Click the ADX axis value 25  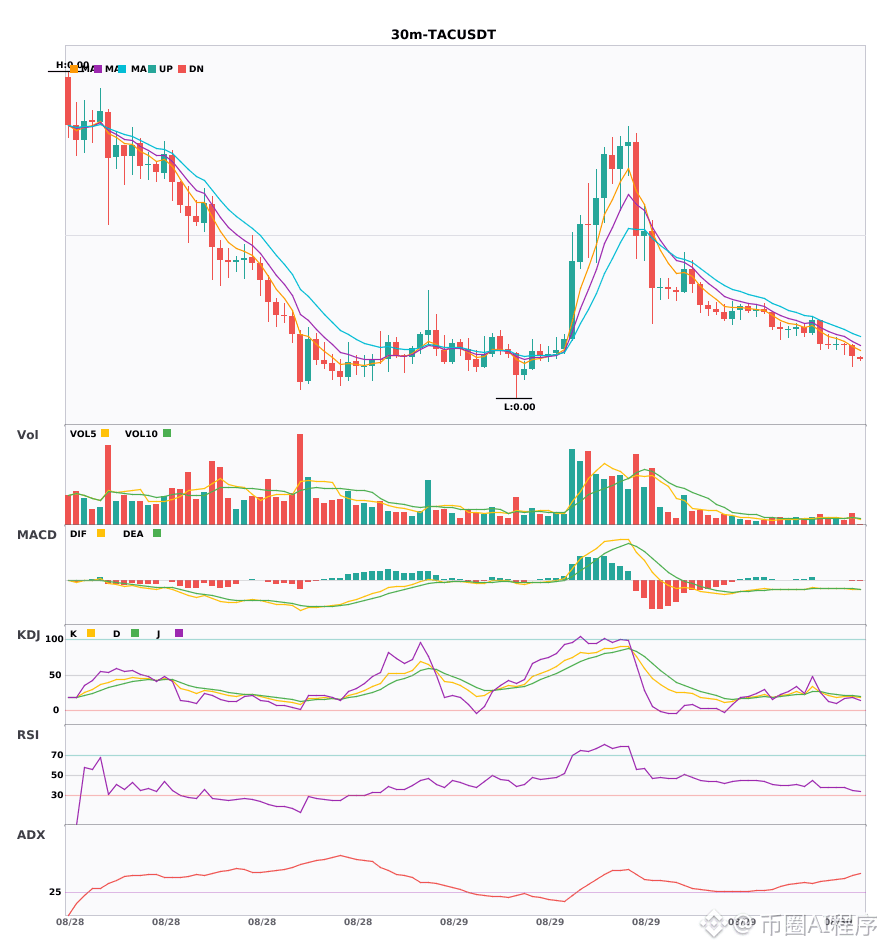[55, 892]
